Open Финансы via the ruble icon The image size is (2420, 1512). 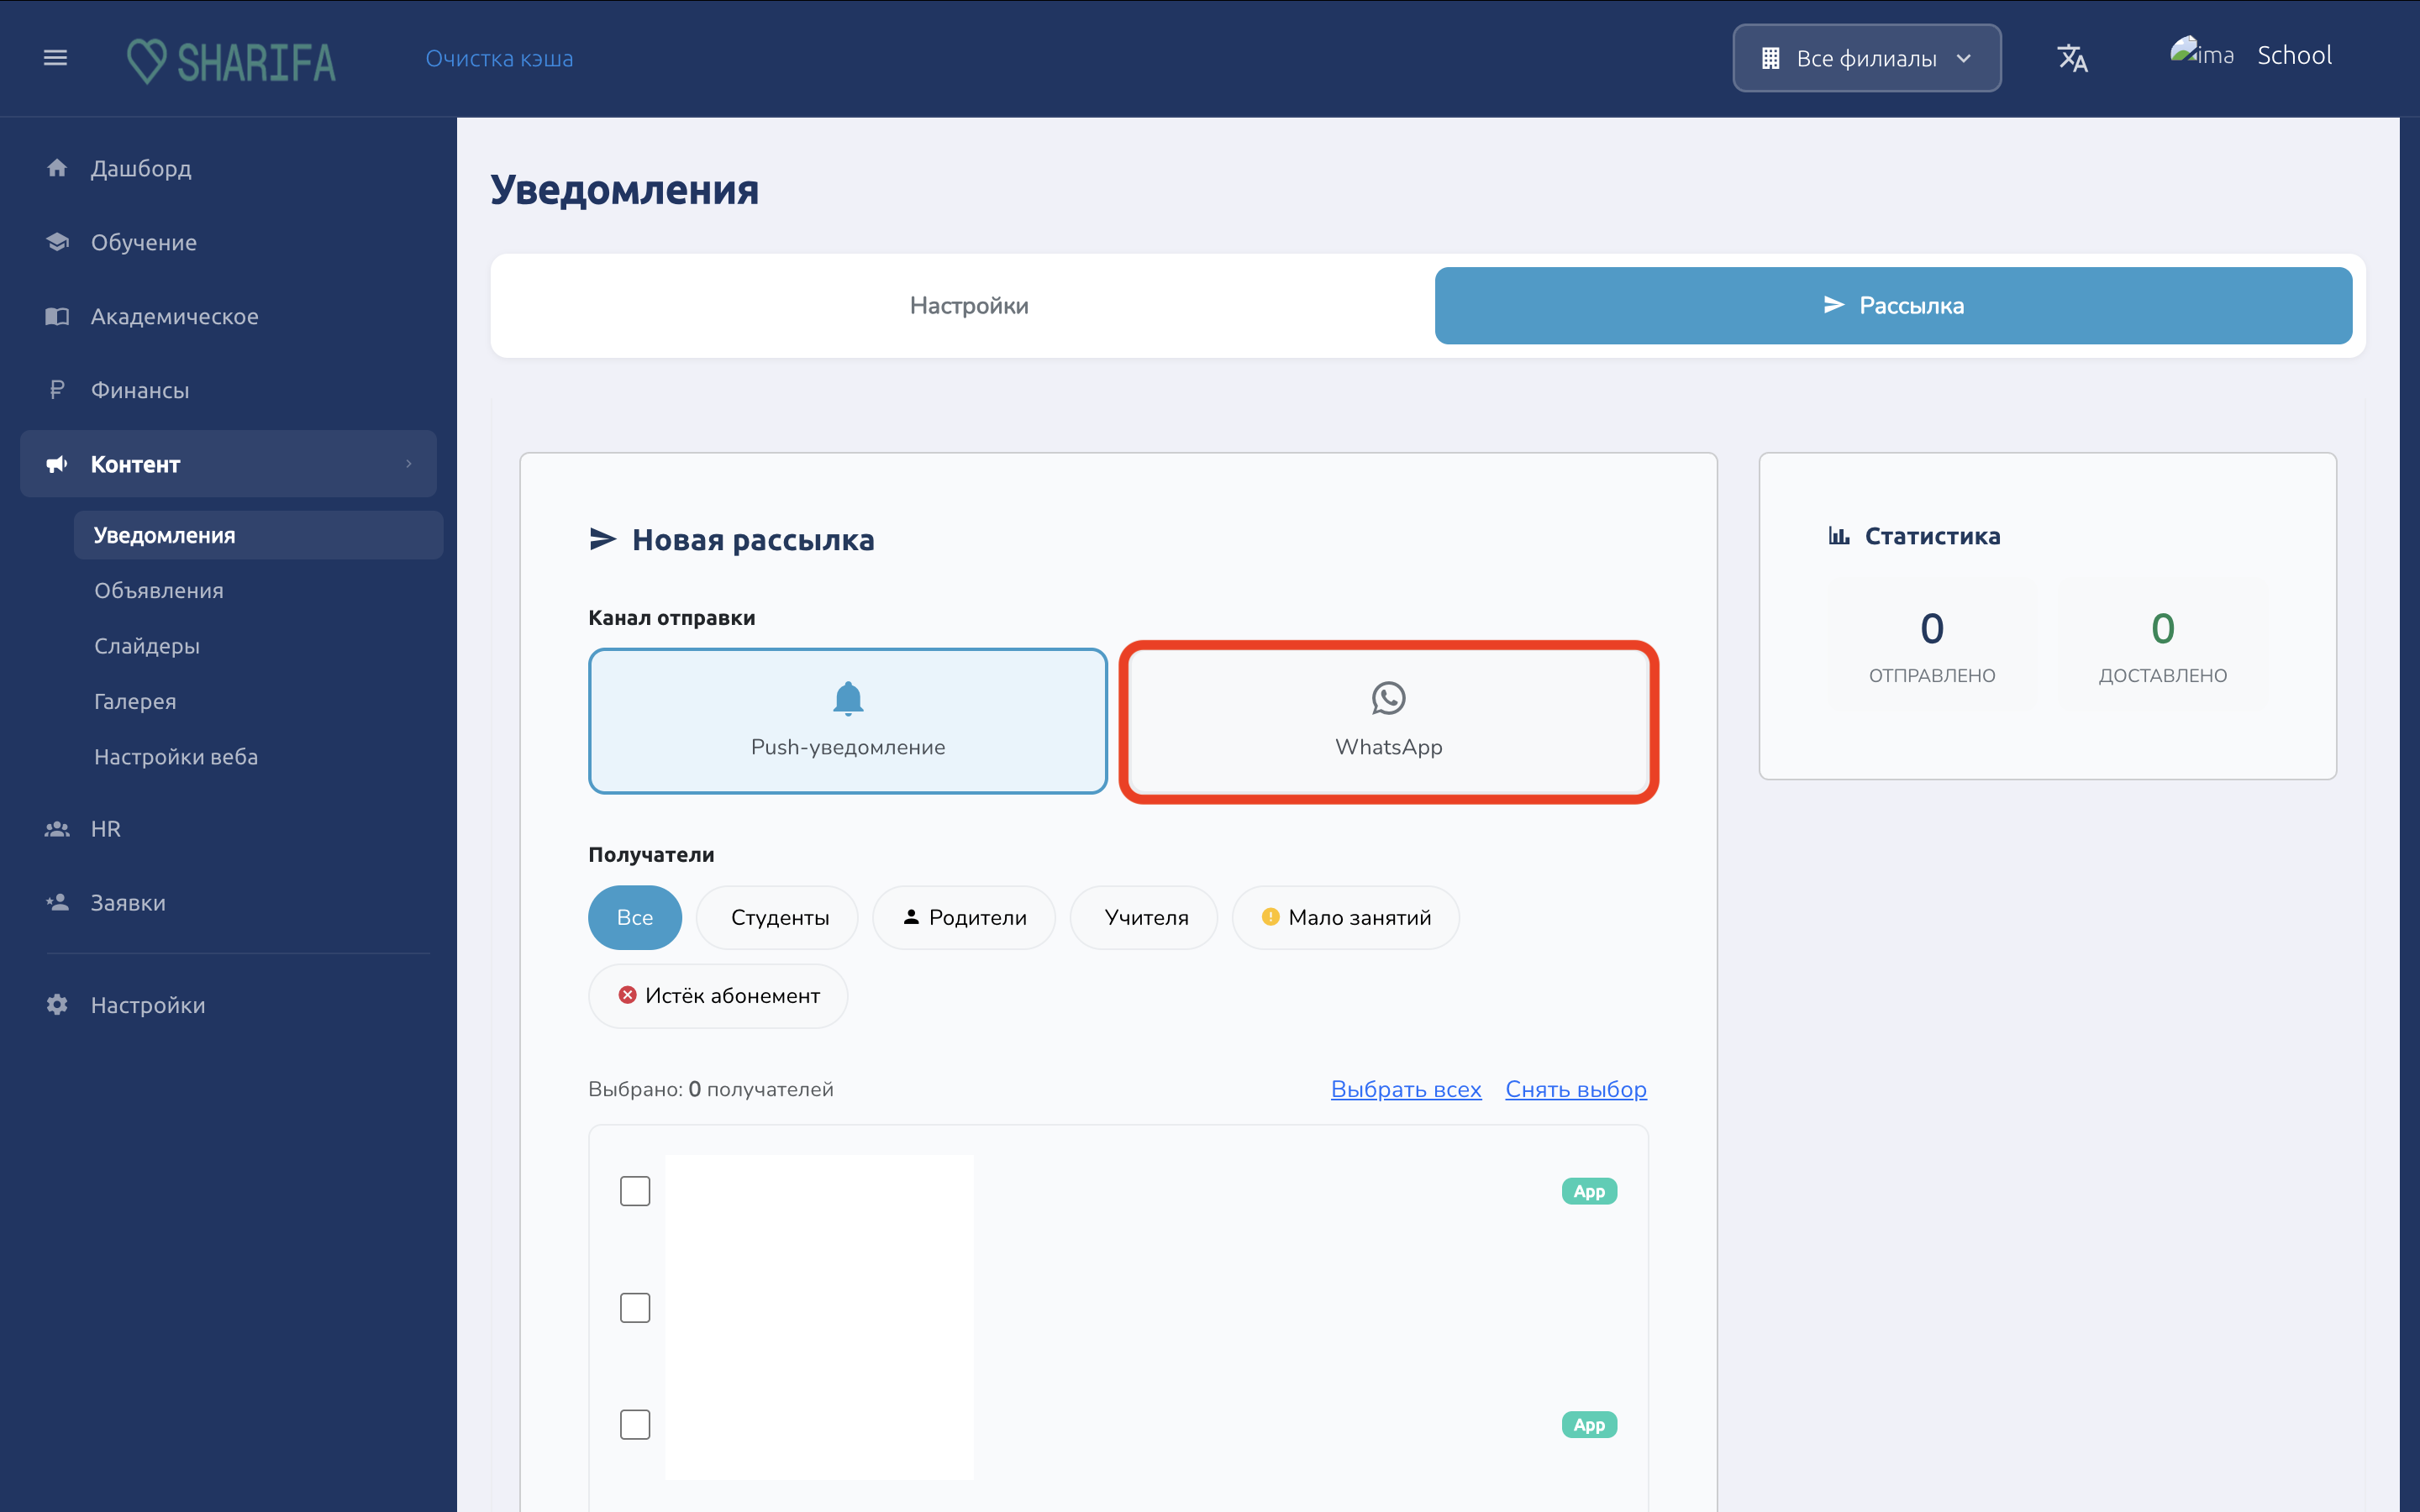point(57,390)
